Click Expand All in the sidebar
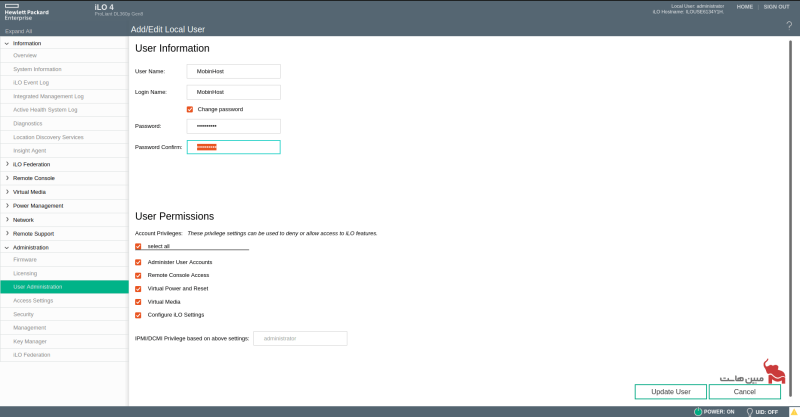Screen dimensions: 800x417 click(18, 31)
